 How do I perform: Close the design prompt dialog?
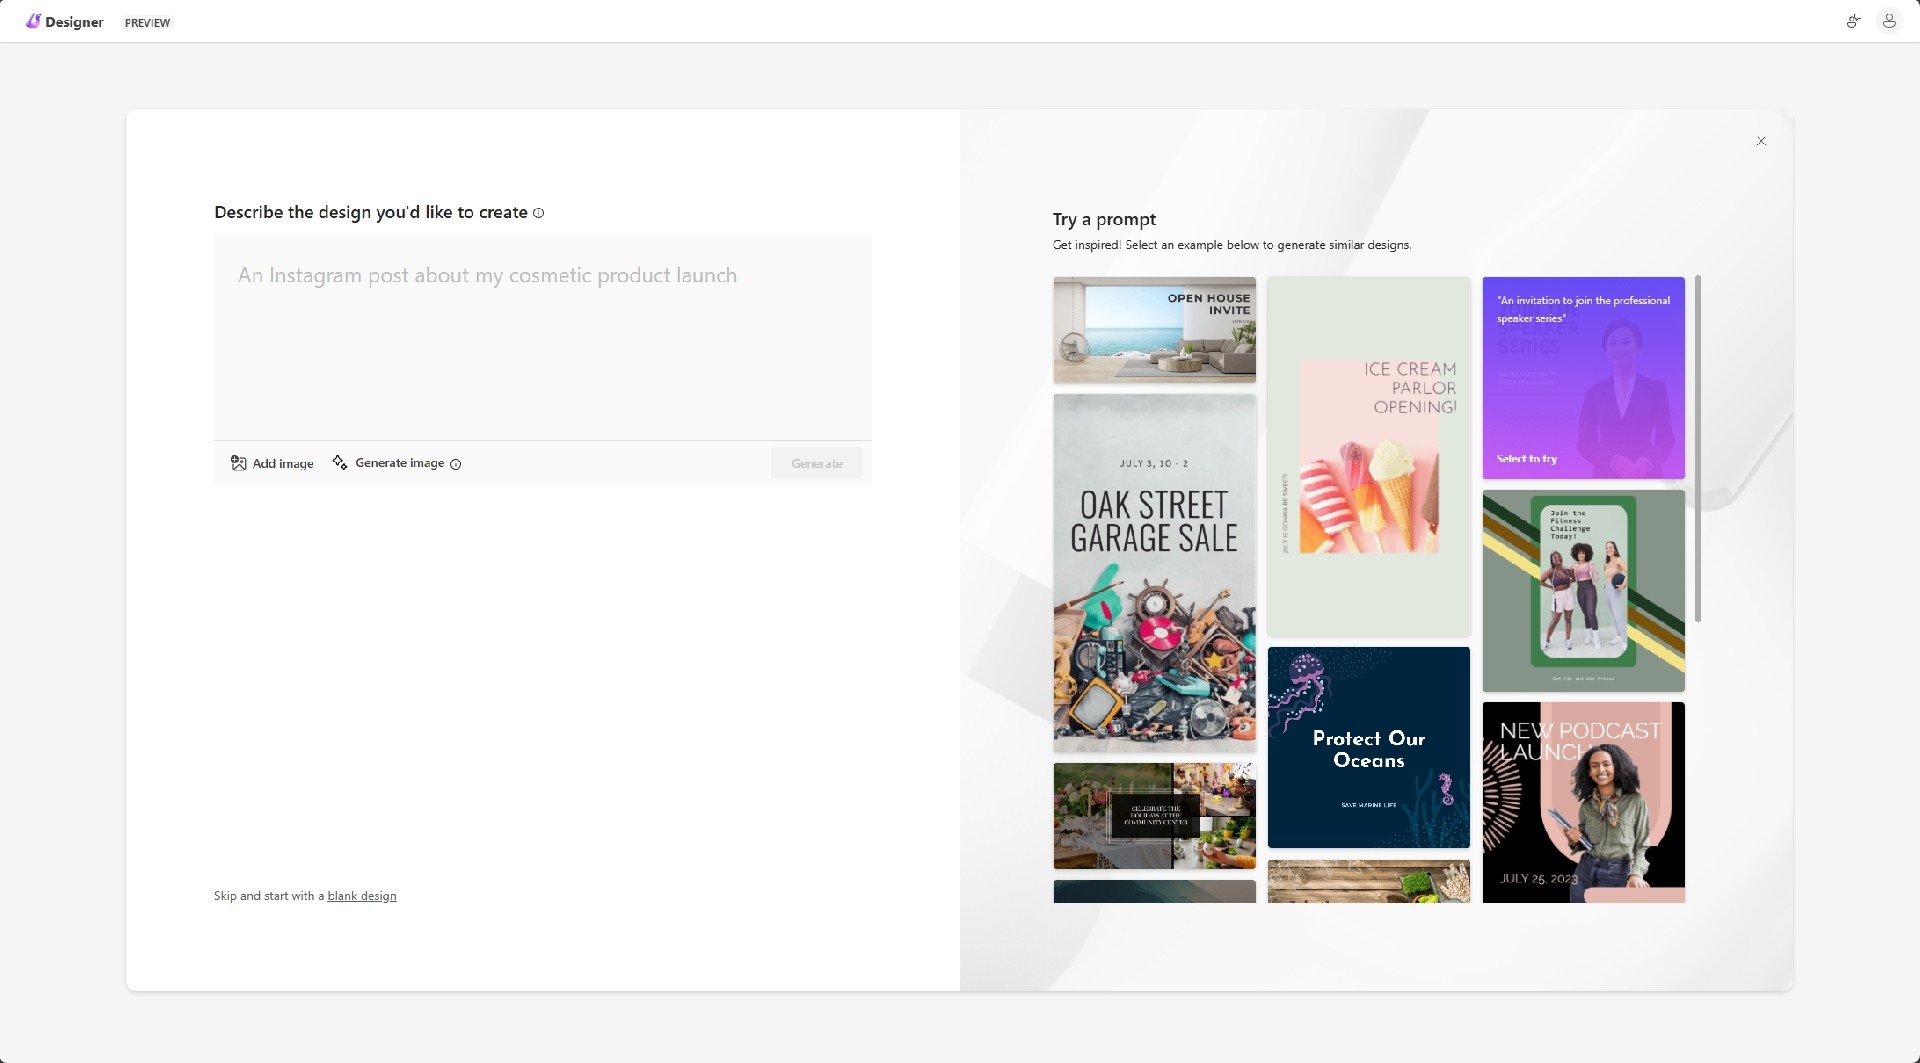click(1761, 141)
